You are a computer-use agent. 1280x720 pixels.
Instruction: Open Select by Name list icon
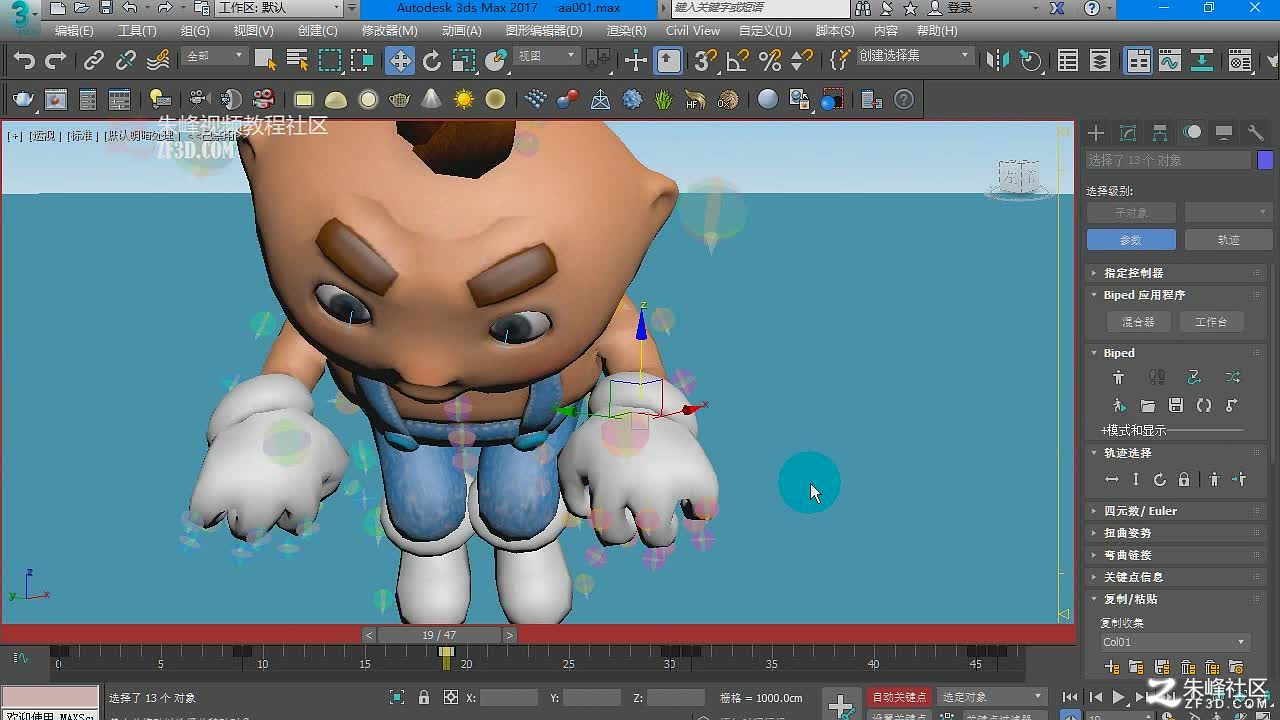click(x=297, y=61)
